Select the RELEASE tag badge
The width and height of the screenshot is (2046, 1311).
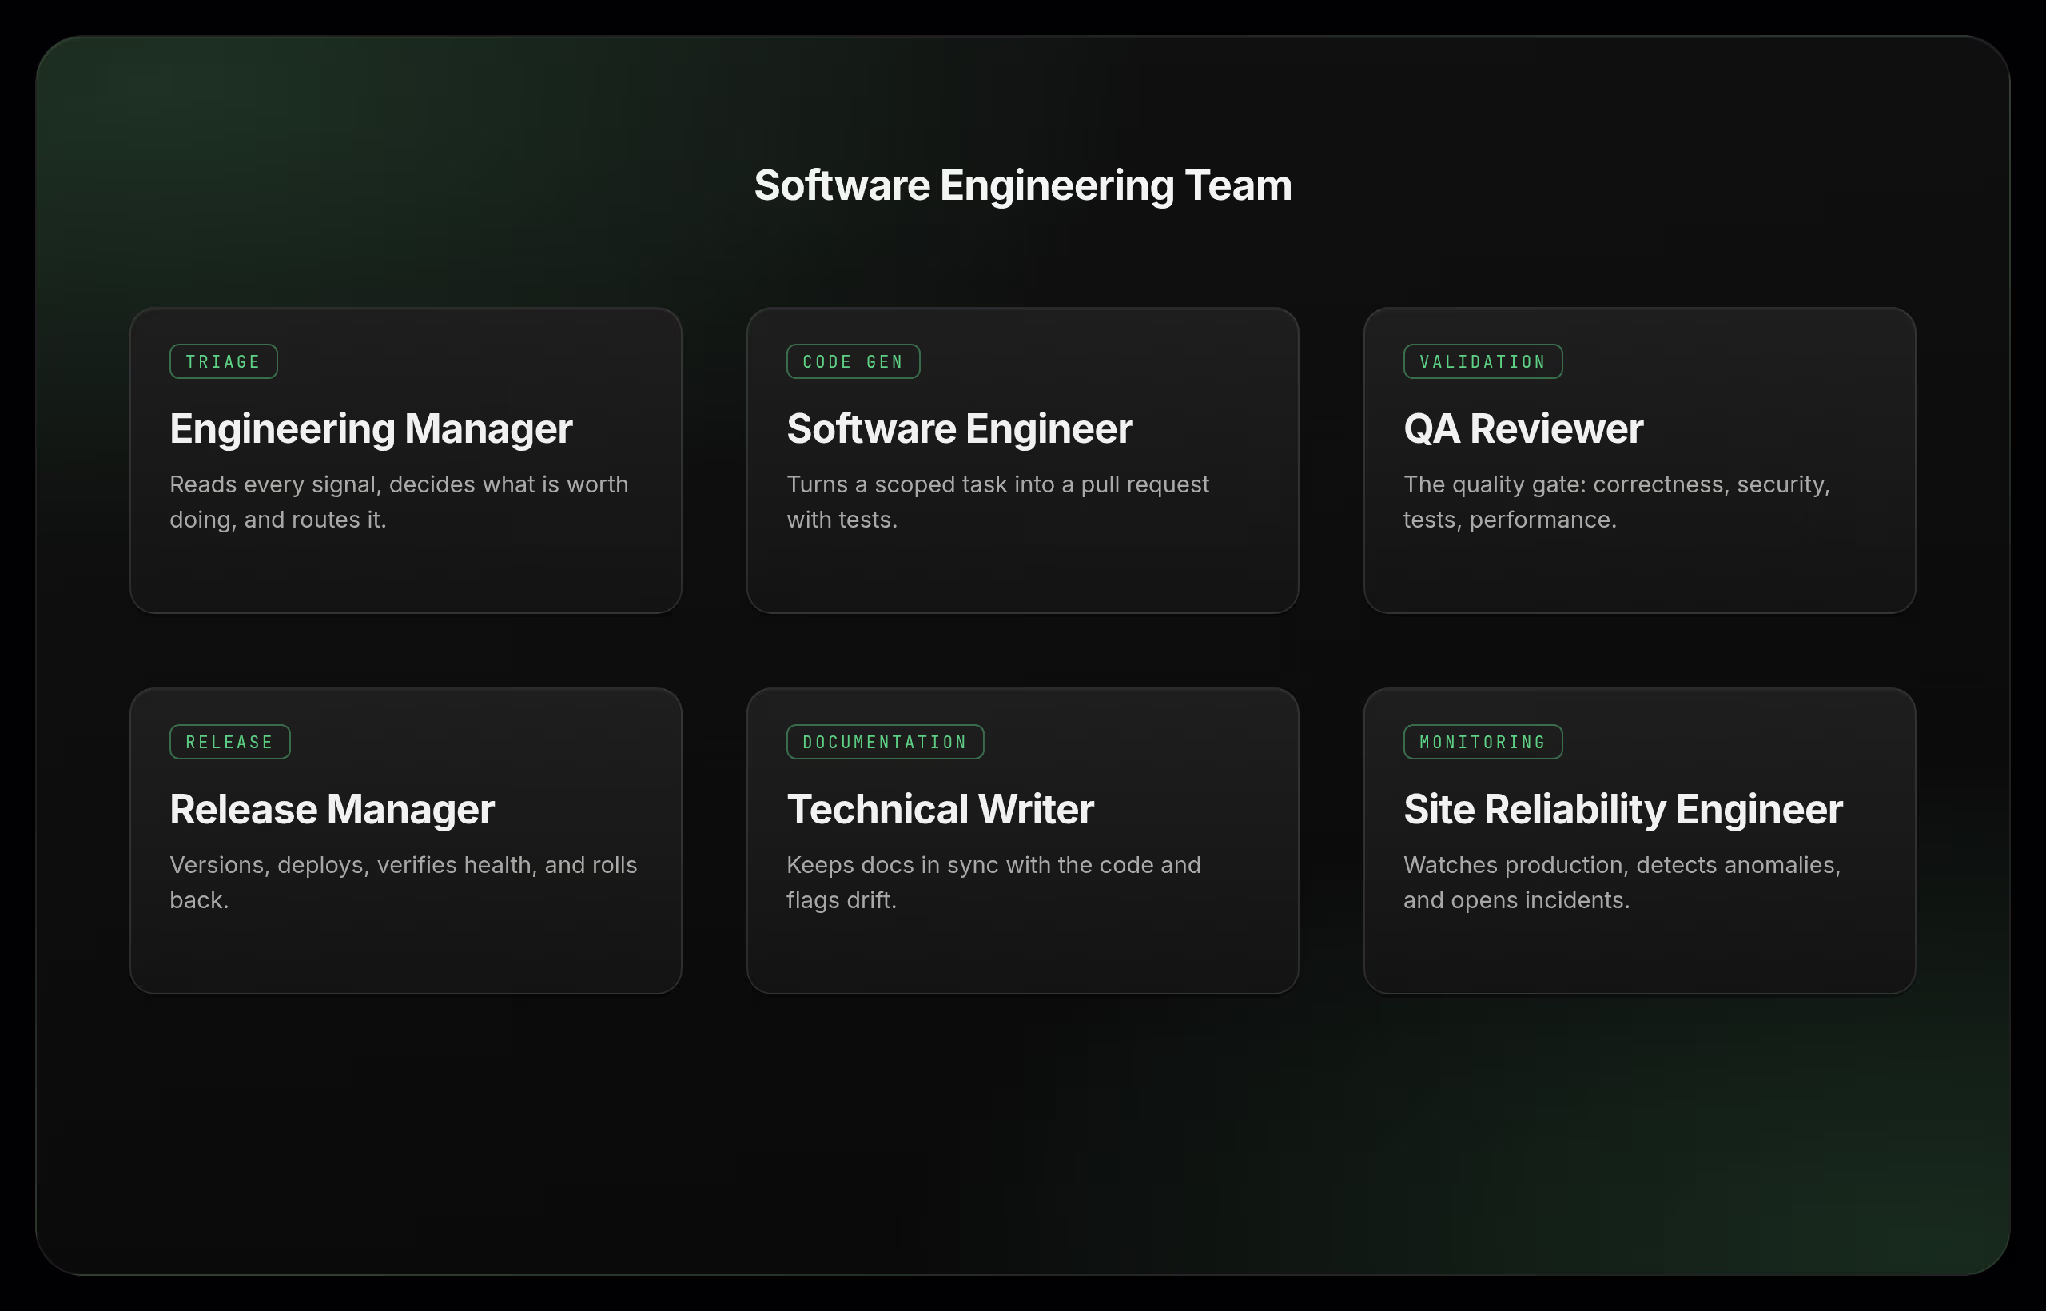(x=230, y=742)
